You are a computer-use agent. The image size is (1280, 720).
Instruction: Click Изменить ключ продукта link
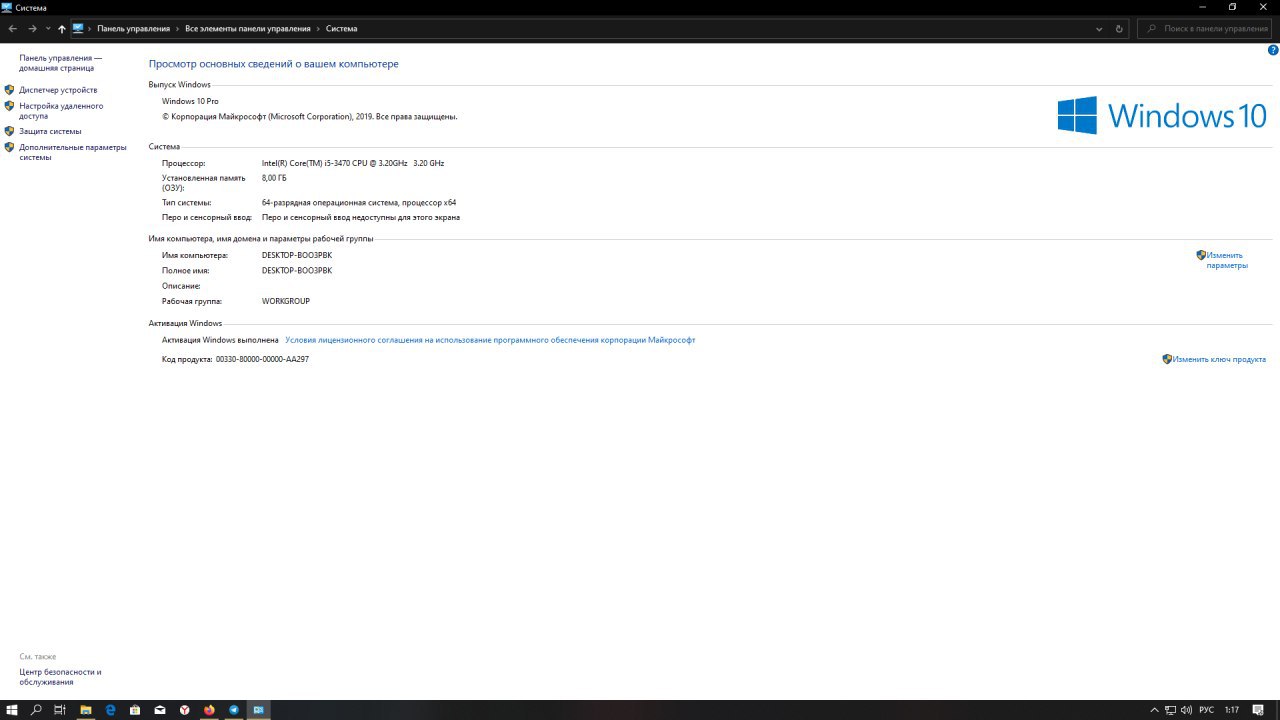pyautogui.click(x=1219, y=359)
